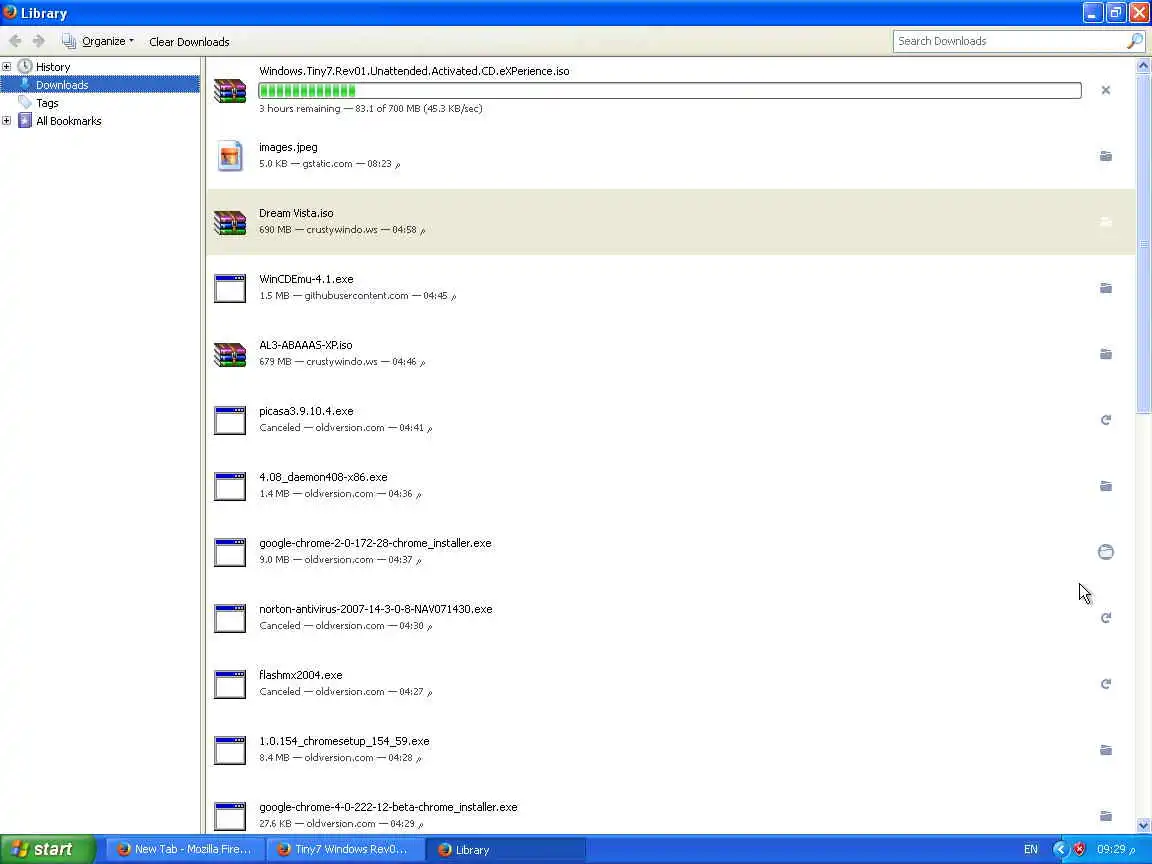Image resolution: width=1152 pixels, height=864 pixels.
Task: Click the scroll-down arrow of downloads list
Action: click(1143, 825)
